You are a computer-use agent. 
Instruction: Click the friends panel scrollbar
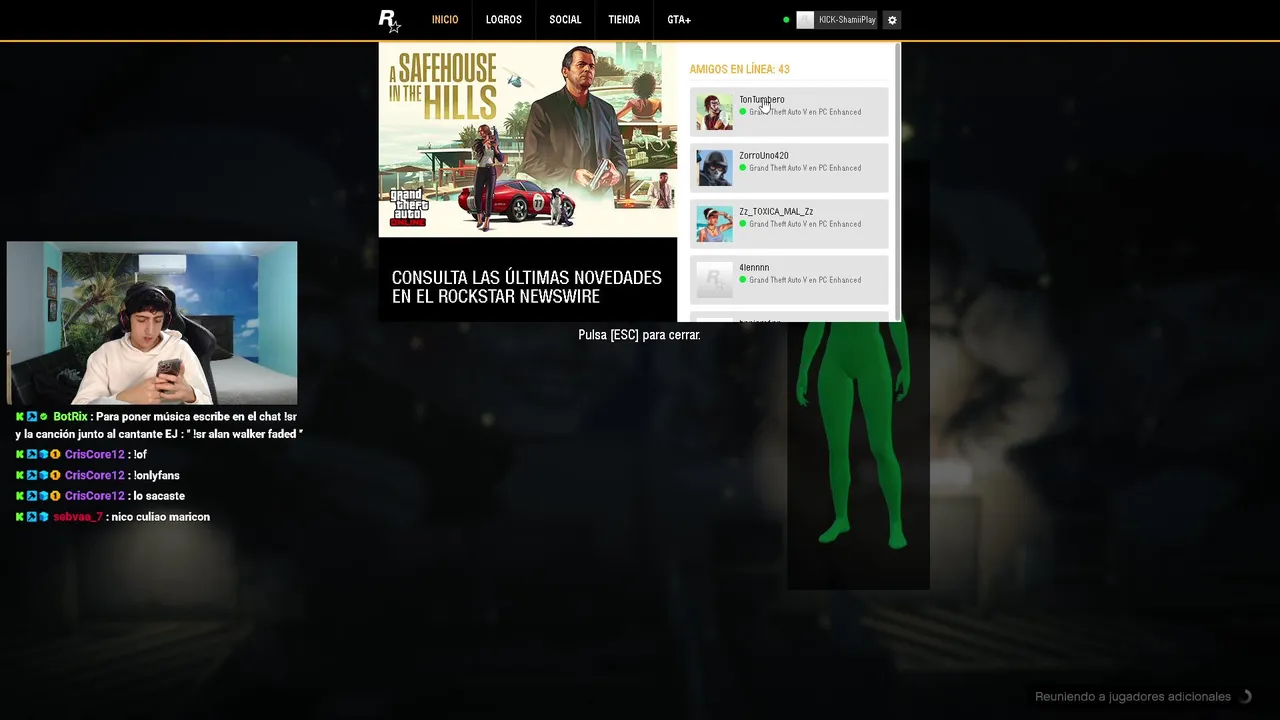point(898,180)
